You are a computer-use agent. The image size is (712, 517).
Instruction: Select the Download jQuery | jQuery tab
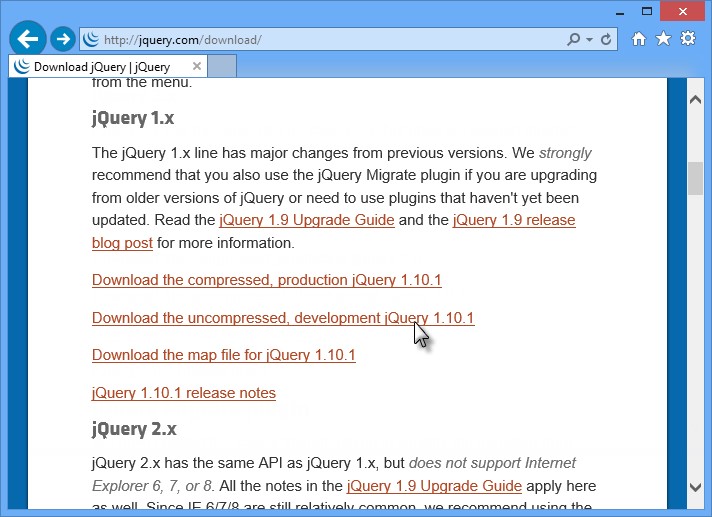tap(100, 67)
